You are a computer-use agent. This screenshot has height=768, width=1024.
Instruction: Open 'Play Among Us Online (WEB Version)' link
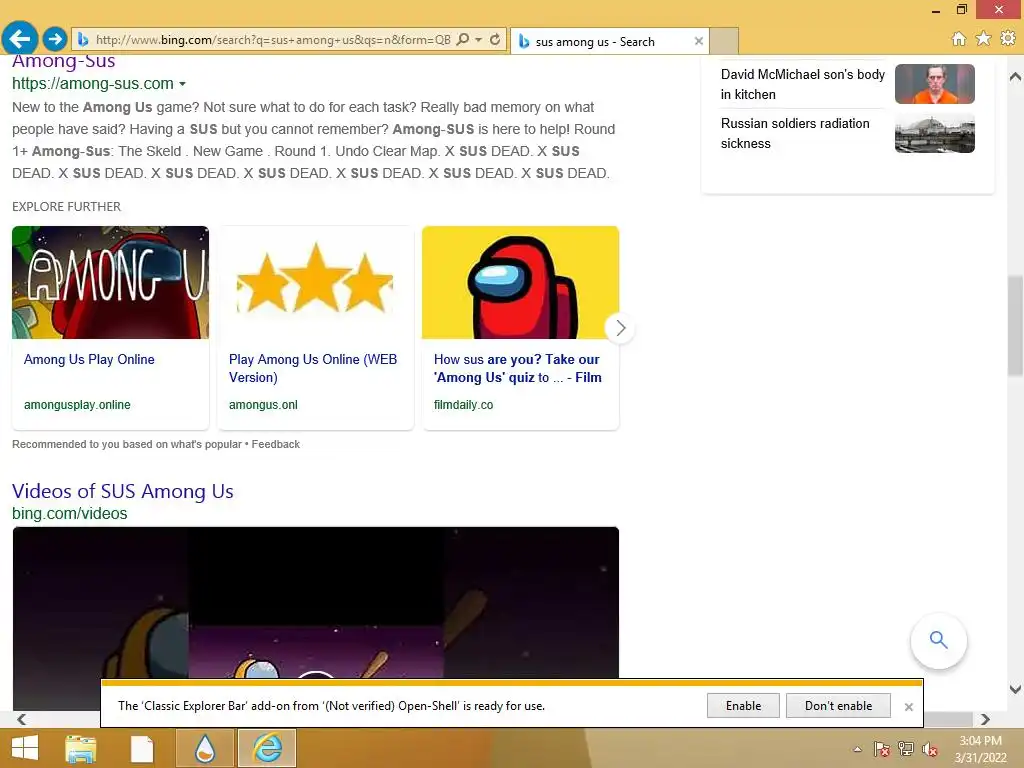point(313,368)
